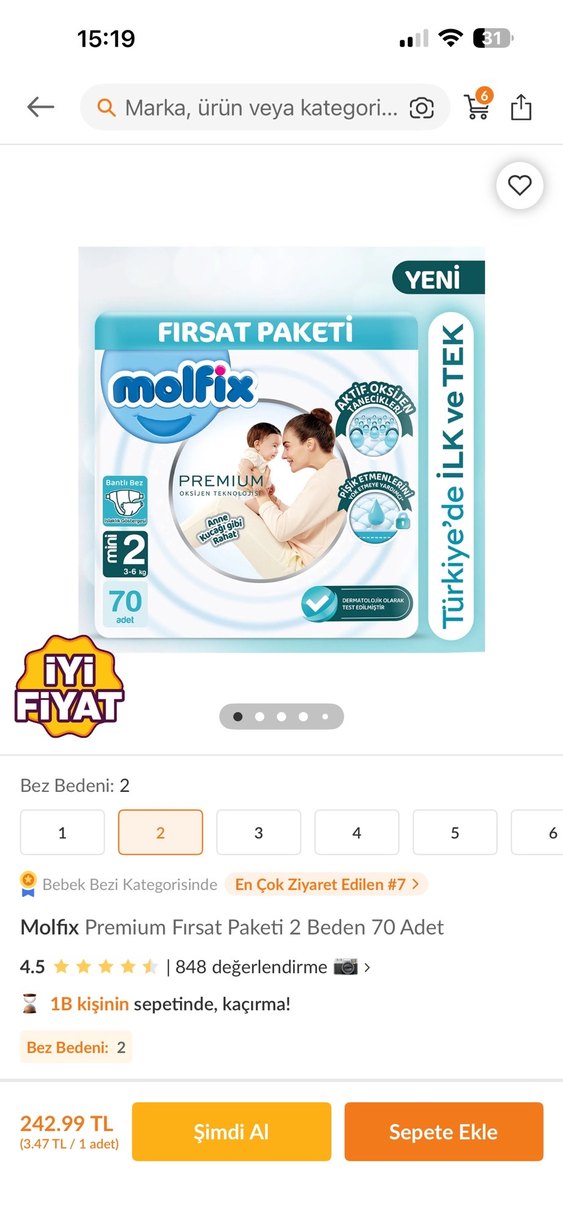Pick diaper size 5
563x1219 pixels.
pyautogui.click(x=454, y=832)
